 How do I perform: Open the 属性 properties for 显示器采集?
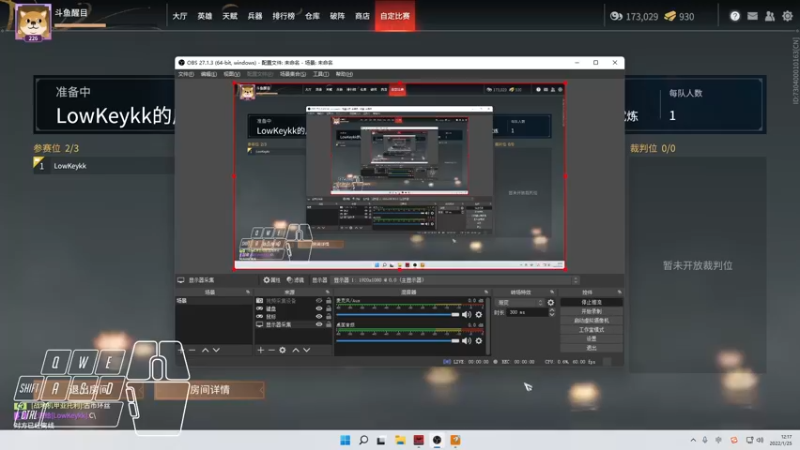[272, 280]
